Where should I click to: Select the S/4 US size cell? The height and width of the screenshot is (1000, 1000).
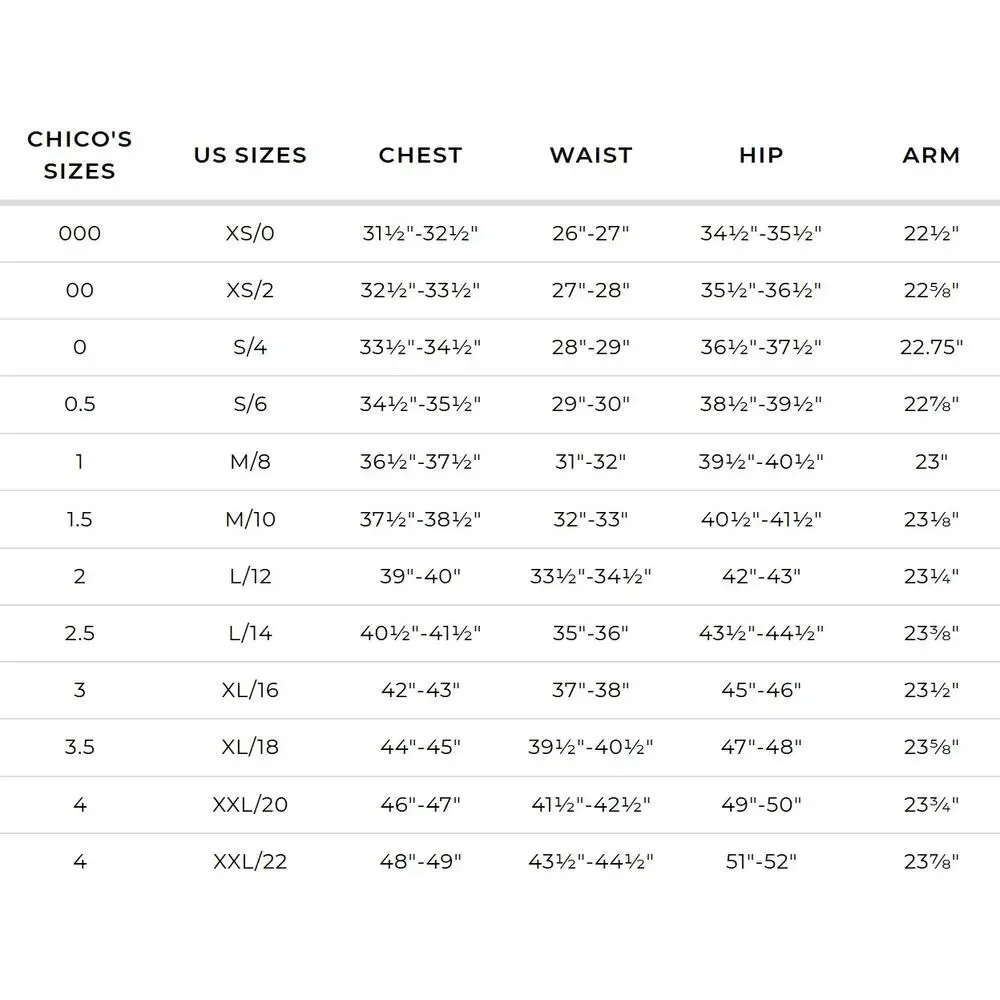pos(250,347)
